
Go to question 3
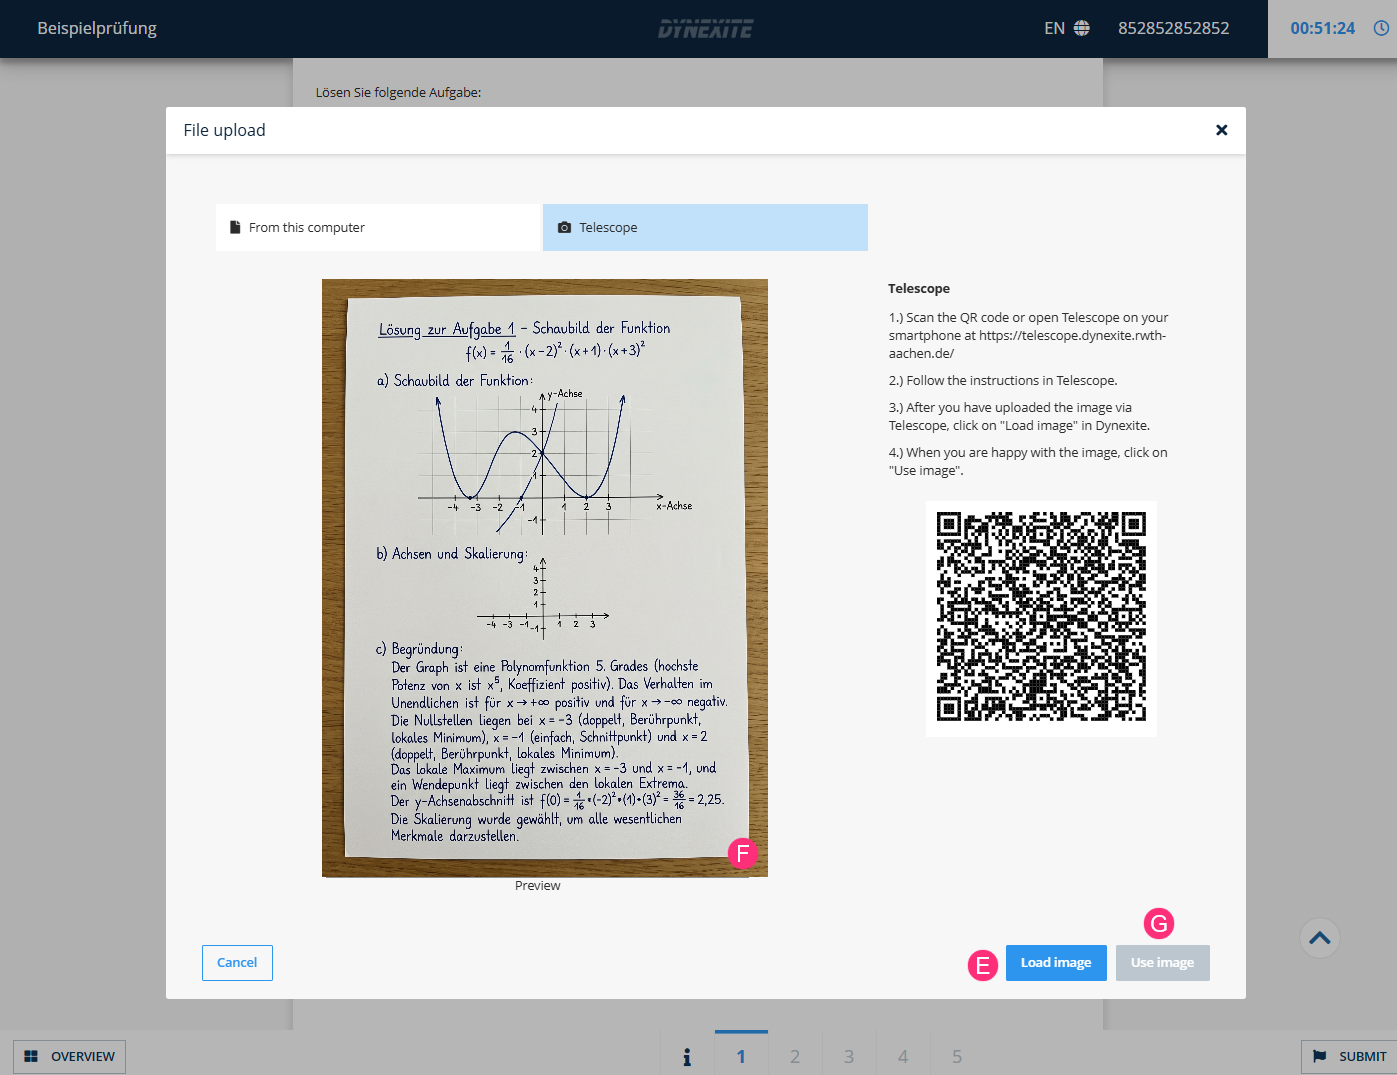849,1056
